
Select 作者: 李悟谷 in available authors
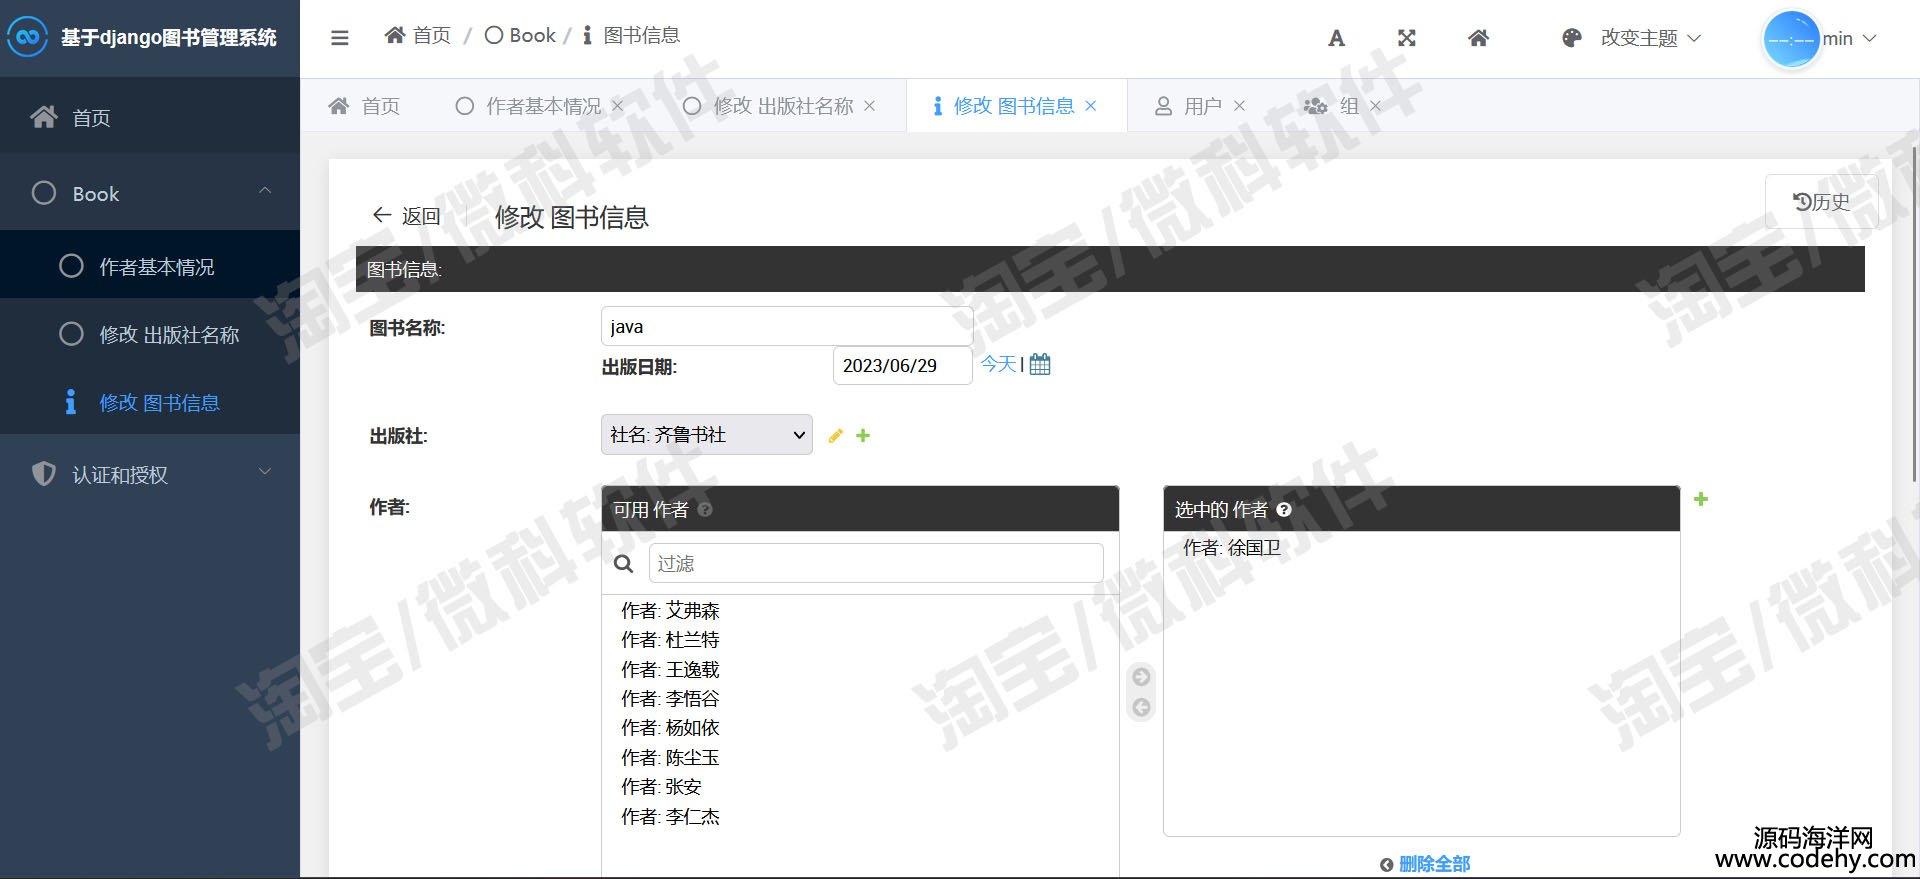[670, 699]
